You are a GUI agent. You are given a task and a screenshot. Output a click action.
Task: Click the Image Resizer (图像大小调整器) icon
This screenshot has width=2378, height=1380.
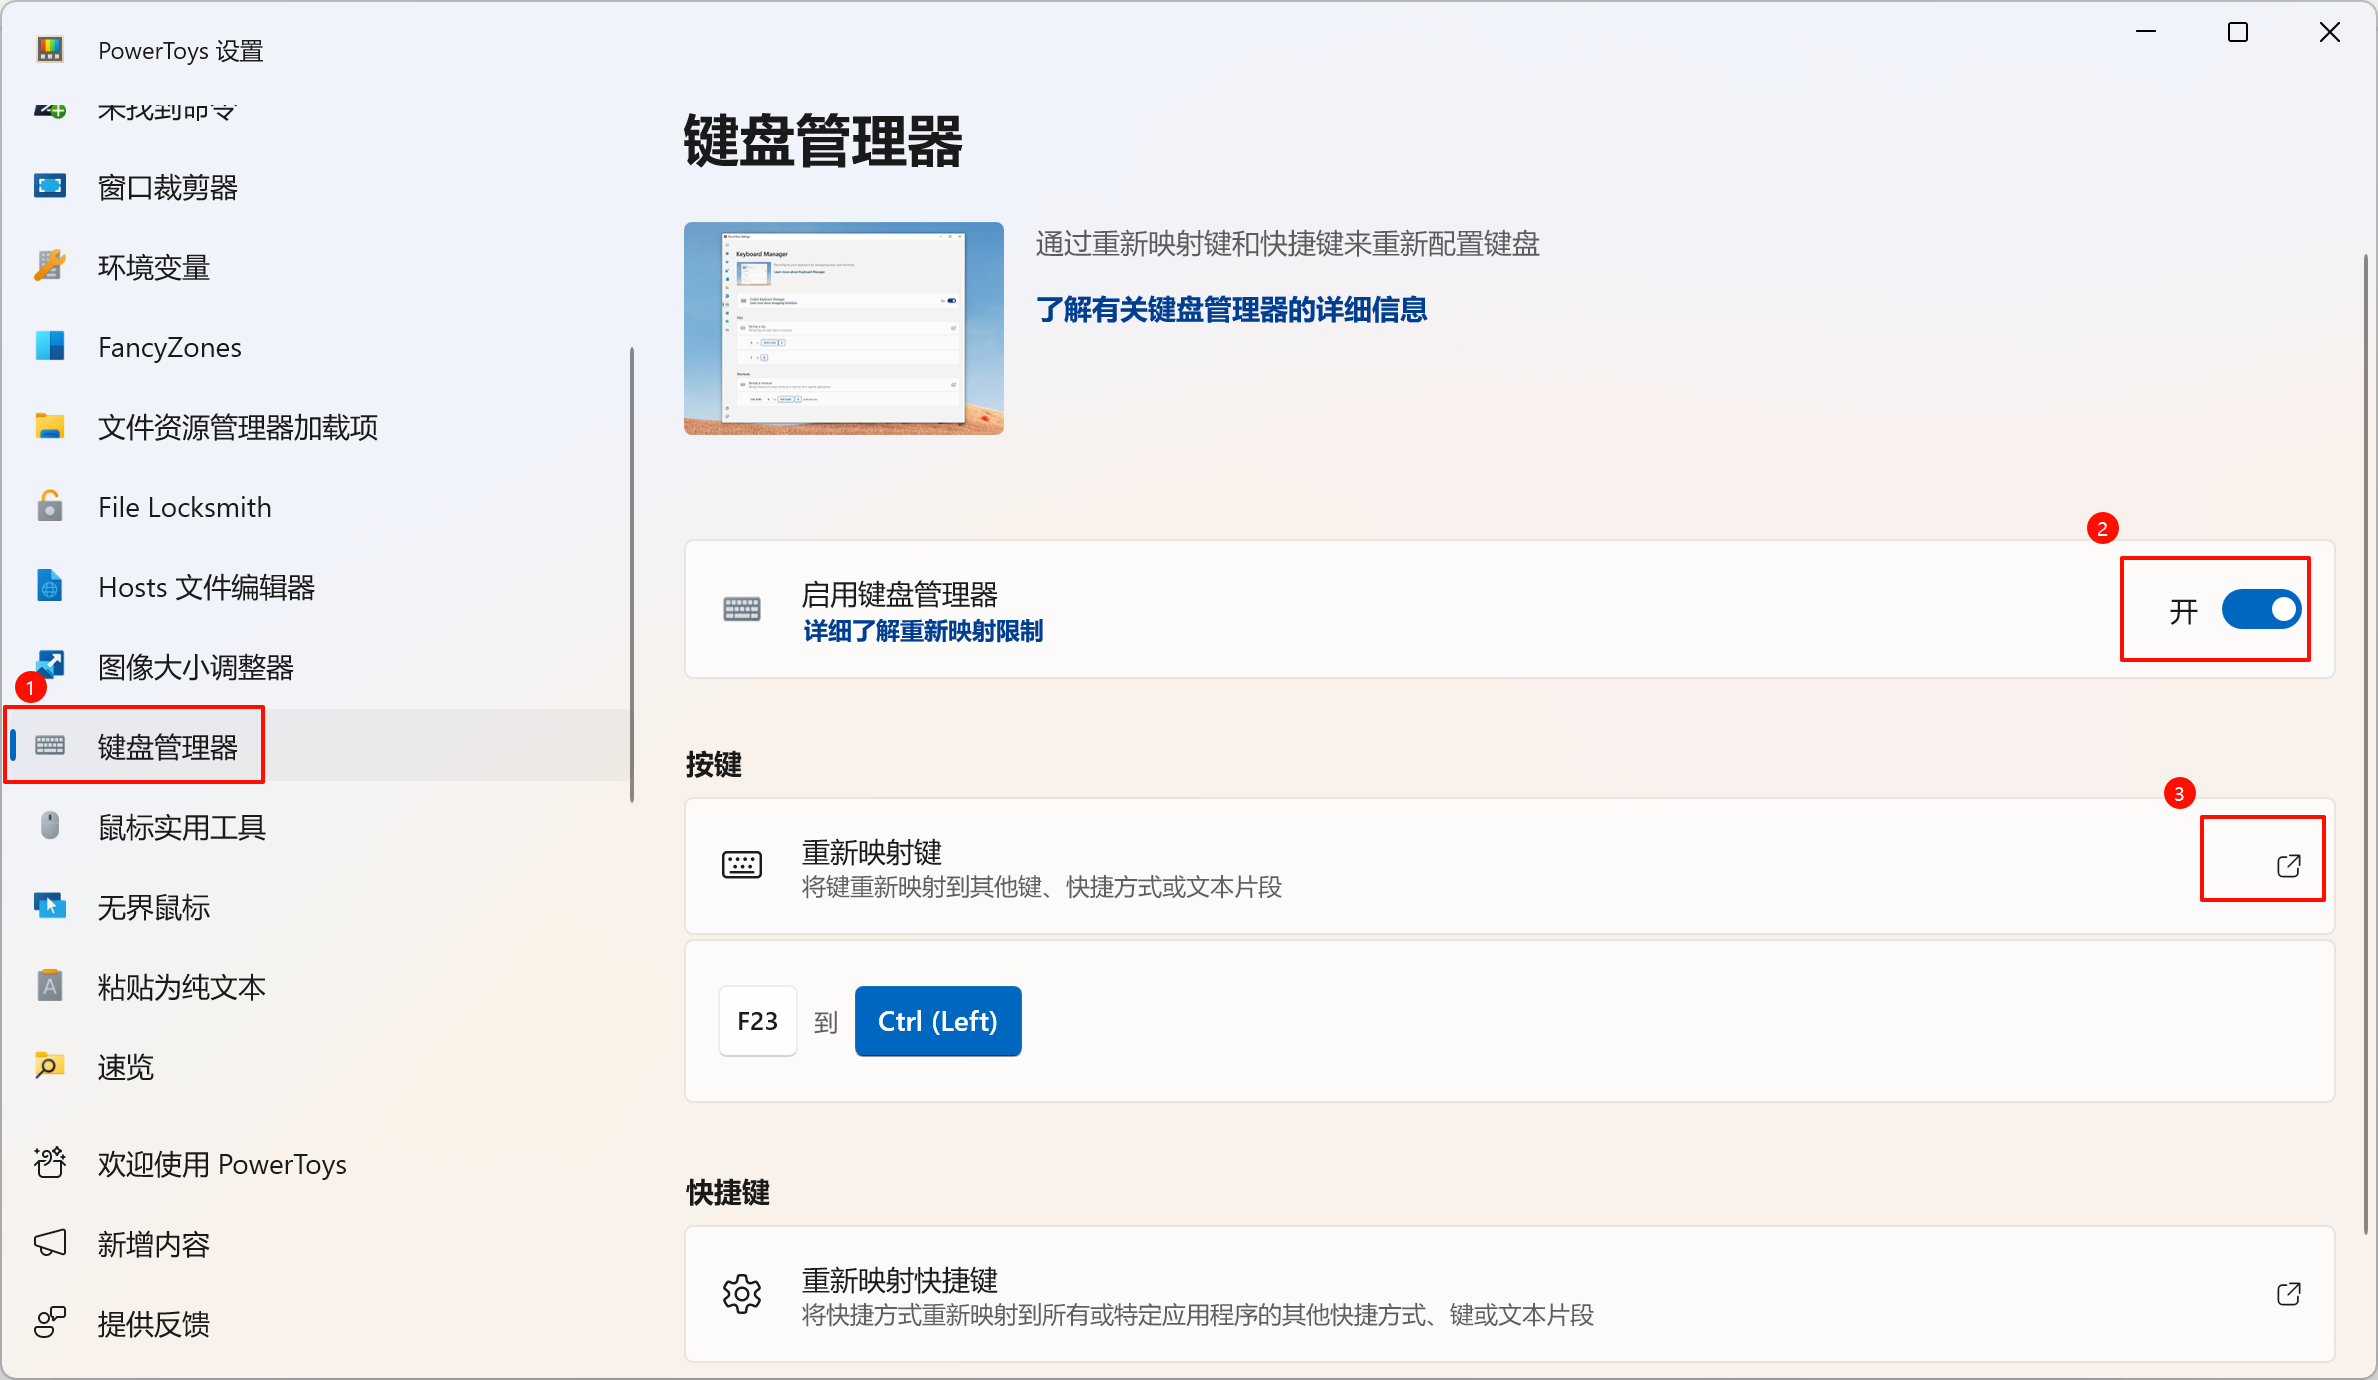click(50, 664)
